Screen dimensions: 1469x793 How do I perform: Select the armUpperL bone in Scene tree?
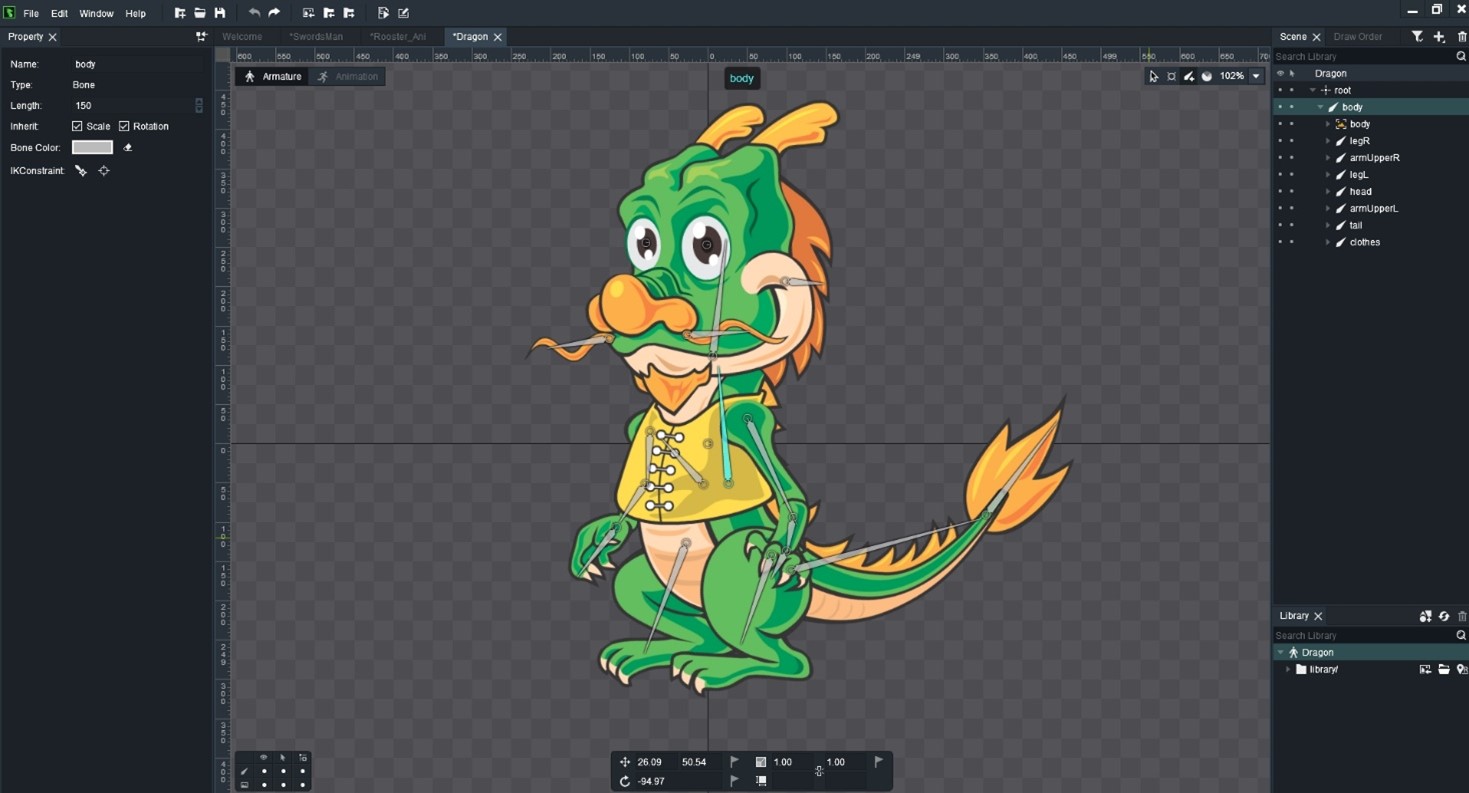(1373, 209)
